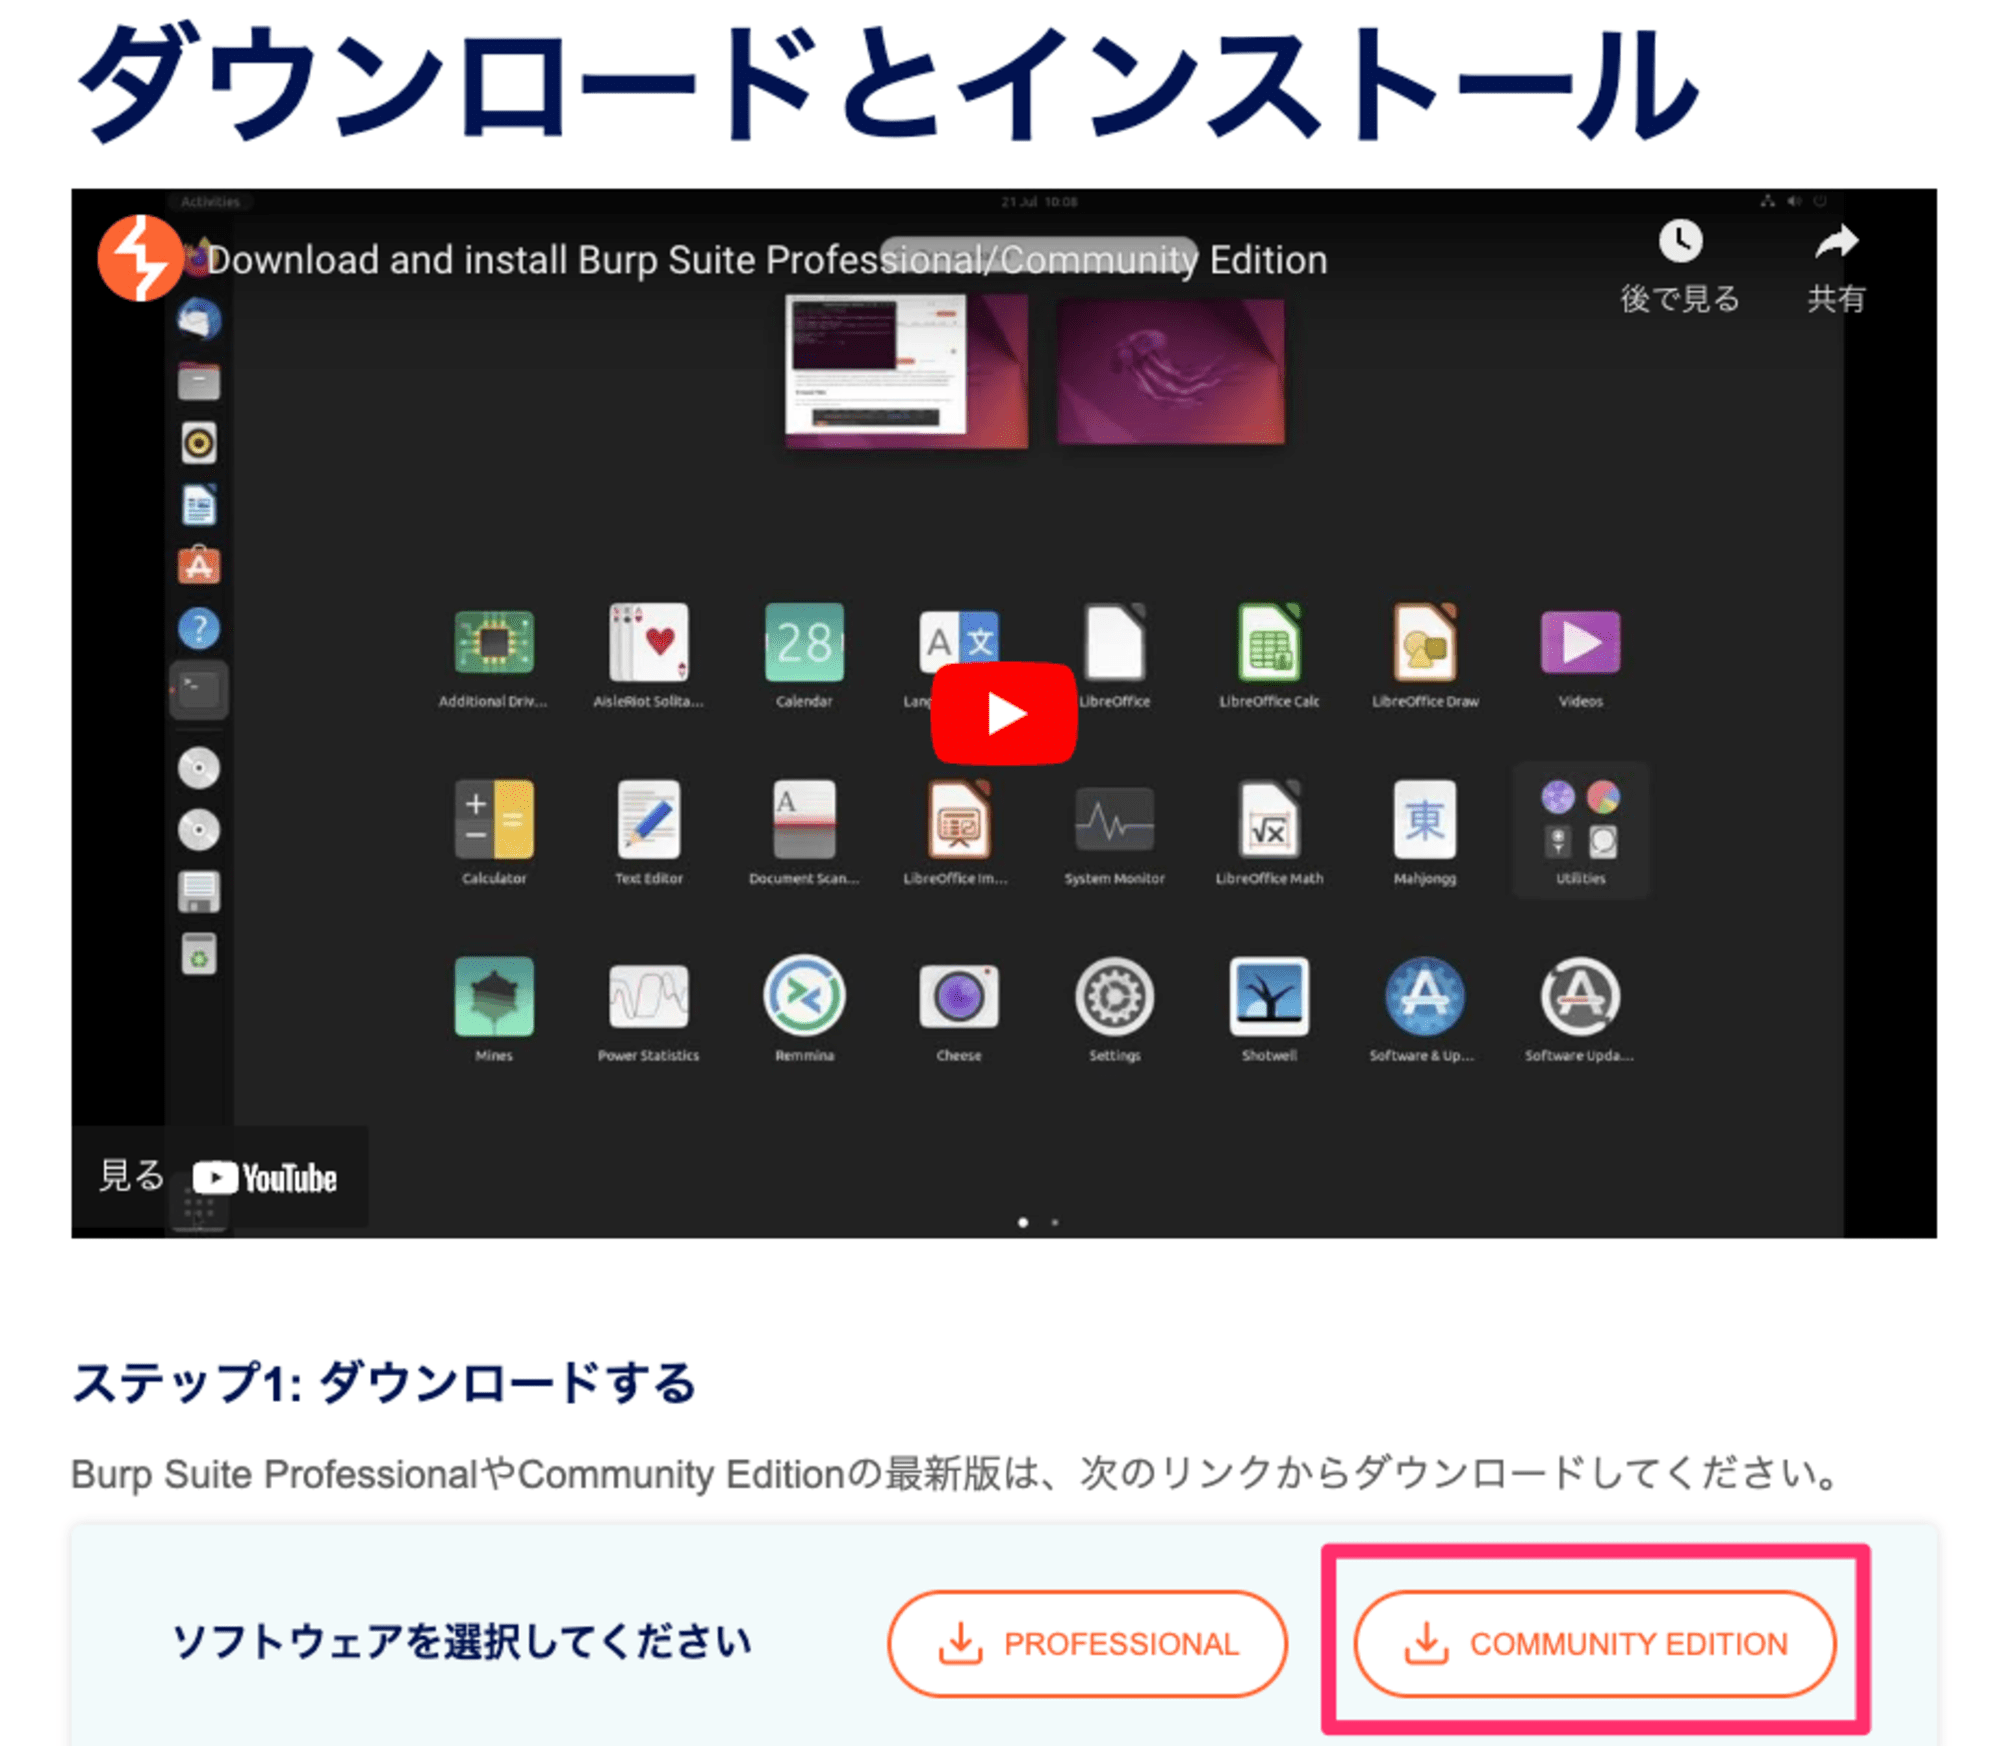Click the Burp Suite channel avatar
Image resolution: width=2000 pixels, height=1746 pixels.
click(140, 258)
